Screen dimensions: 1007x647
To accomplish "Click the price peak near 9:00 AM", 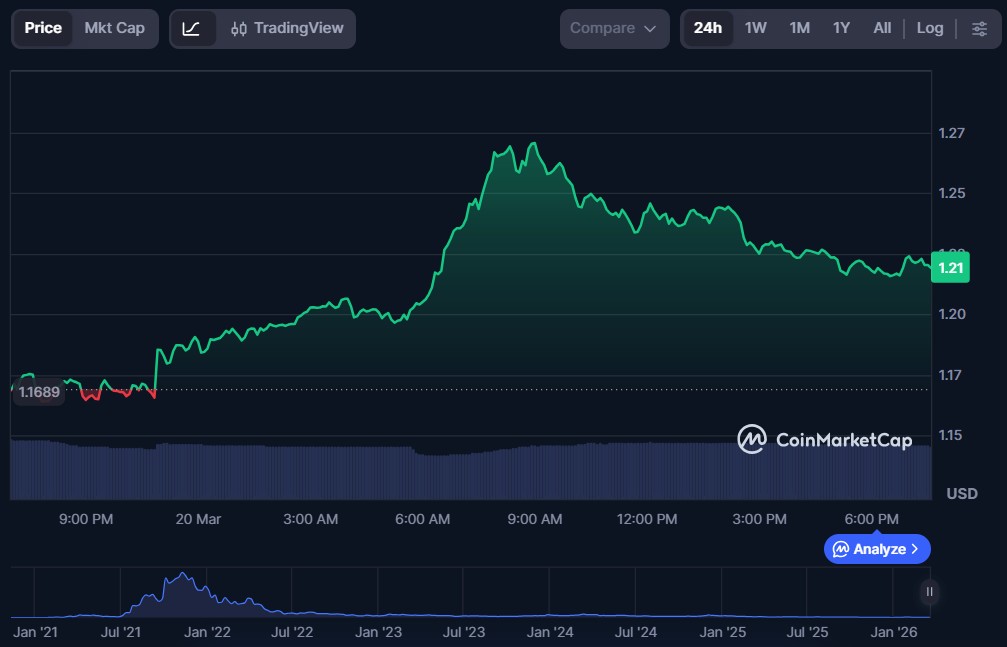I will point(534,144).
